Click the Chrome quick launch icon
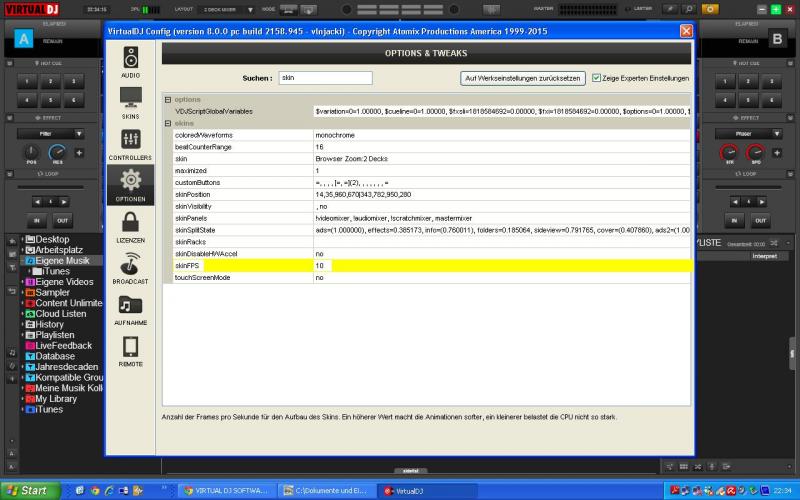Viewport: 800px width, 500px height. pyautogui.click(x=95, y=491)
